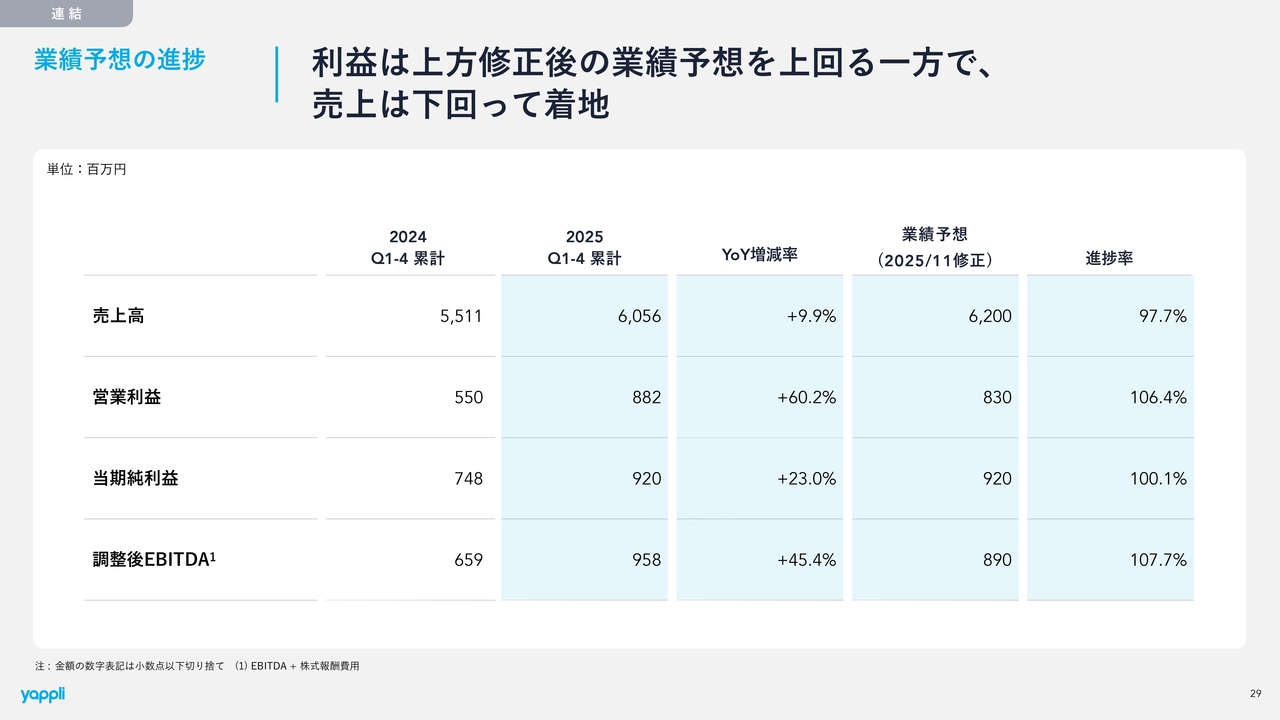The image size is (1280, 720).
Task: Click the page number 29
Action: pyautogui.click(x=1255, y=694)
